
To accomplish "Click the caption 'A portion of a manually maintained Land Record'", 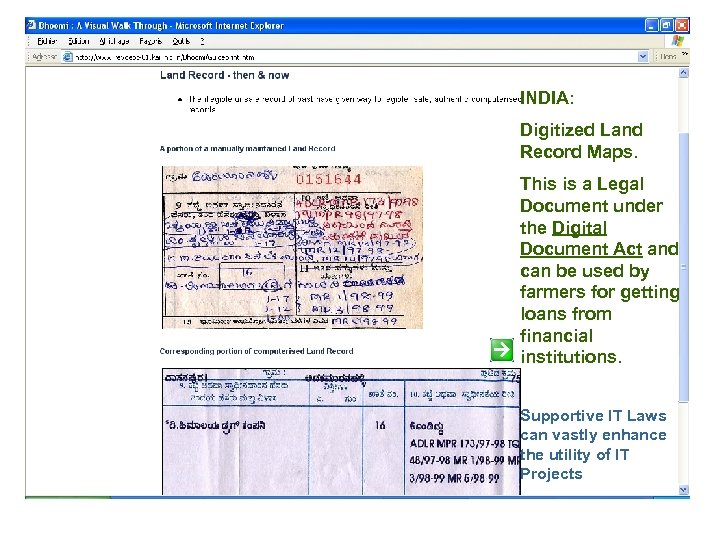I will pos(248,149).
